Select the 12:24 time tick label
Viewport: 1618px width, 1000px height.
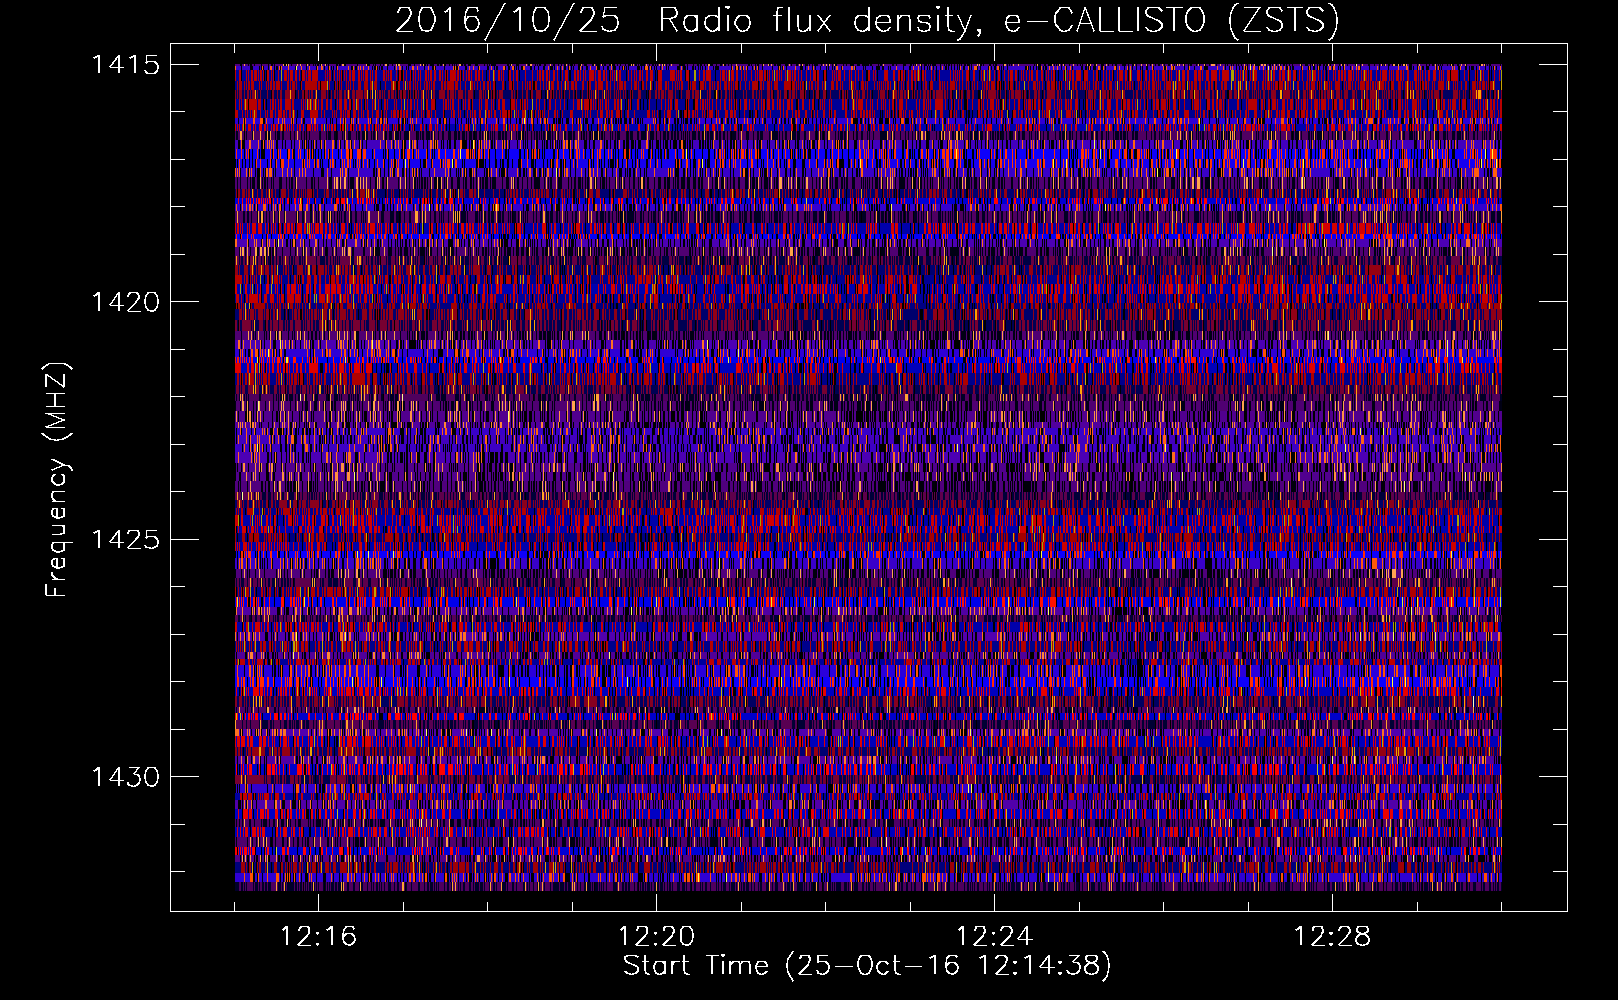[994, 937]
